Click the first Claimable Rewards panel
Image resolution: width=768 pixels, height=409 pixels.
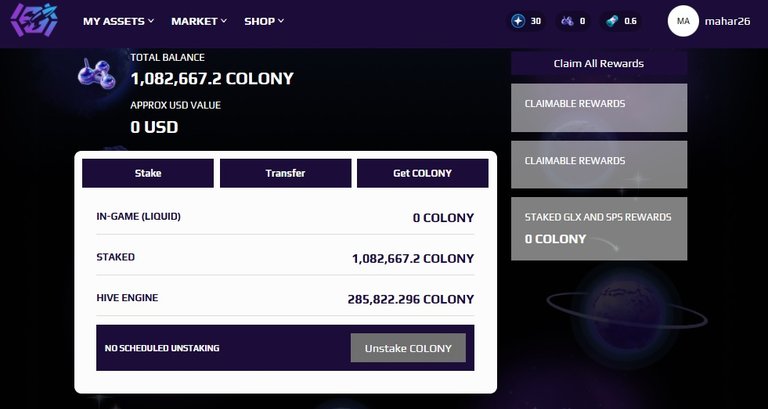(599, 108)
